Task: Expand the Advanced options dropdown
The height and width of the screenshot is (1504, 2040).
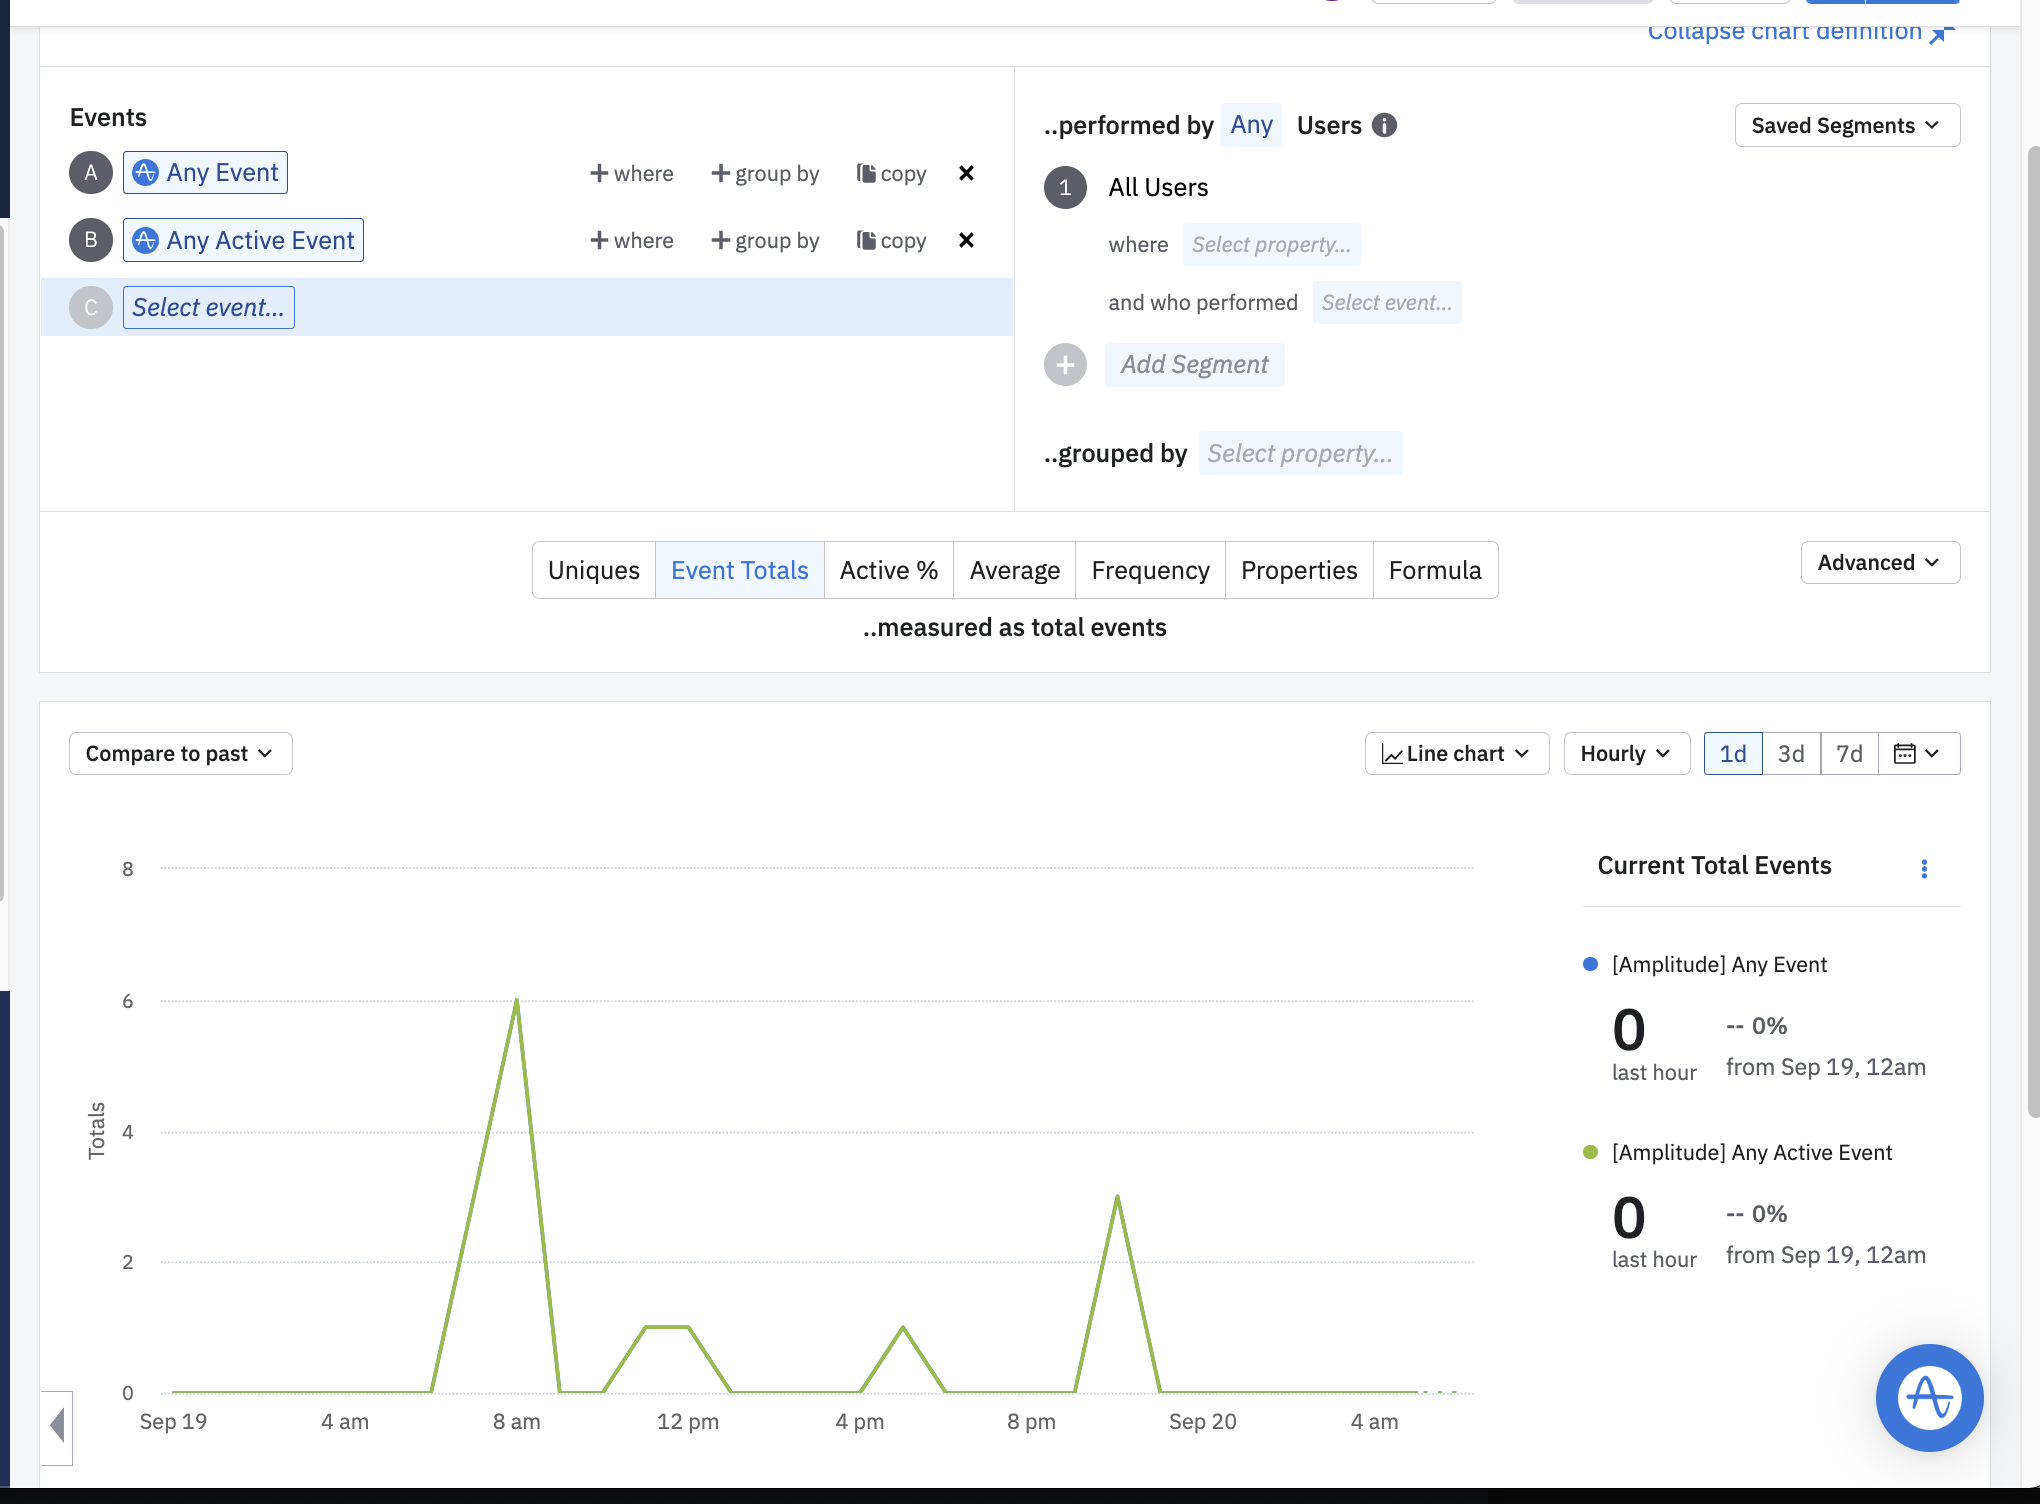Action: (1879, 562)
